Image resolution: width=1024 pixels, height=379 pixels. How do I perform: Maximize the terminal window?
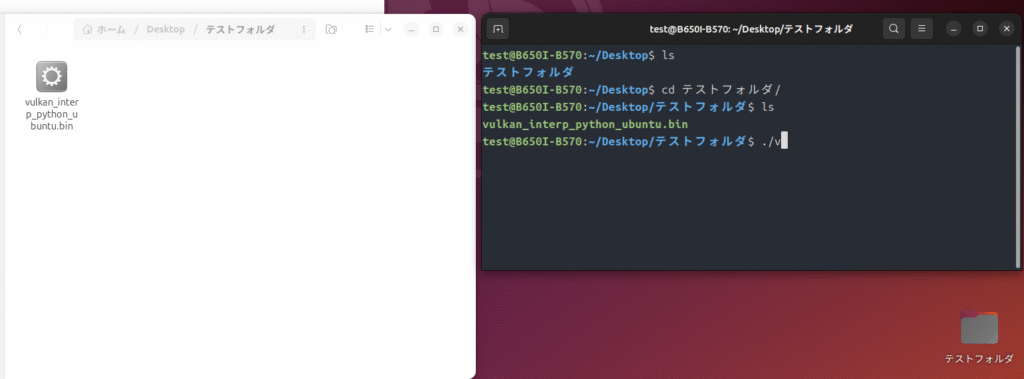(x=980, y=29)
